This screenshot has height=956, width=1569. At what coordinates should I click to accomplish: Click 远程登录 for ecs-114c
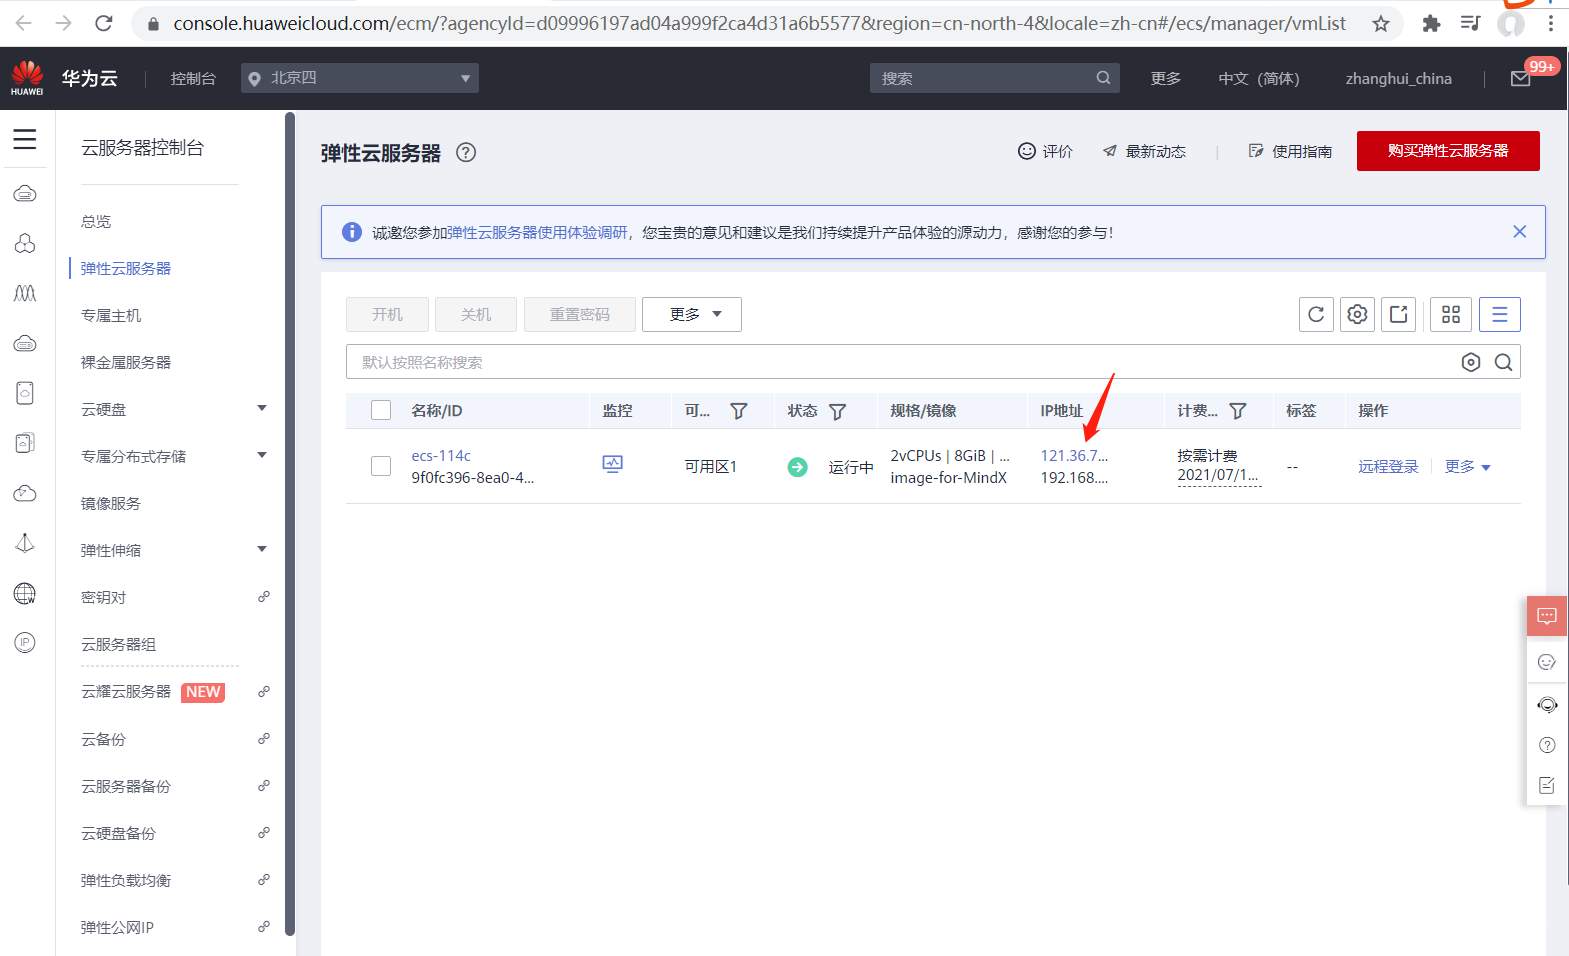point(1388,467)
